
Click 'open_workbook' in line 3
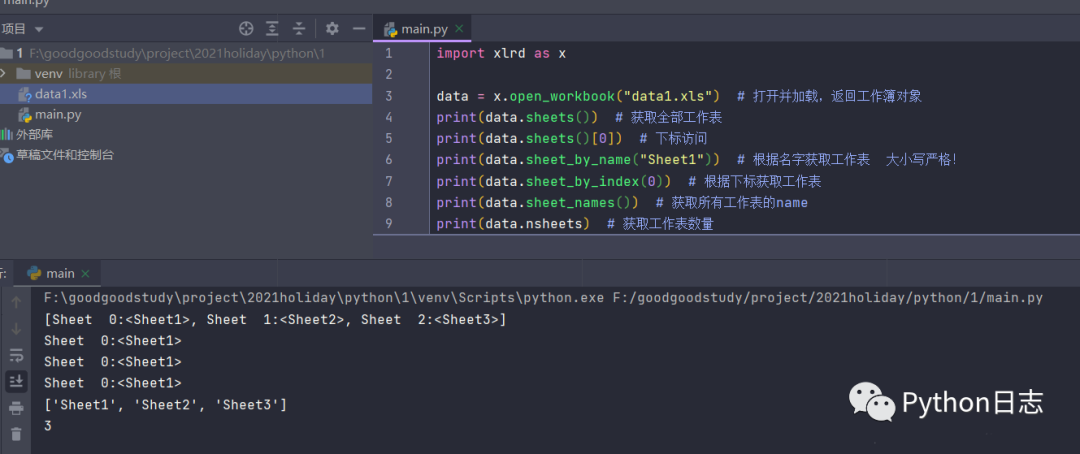coord(561,96)
